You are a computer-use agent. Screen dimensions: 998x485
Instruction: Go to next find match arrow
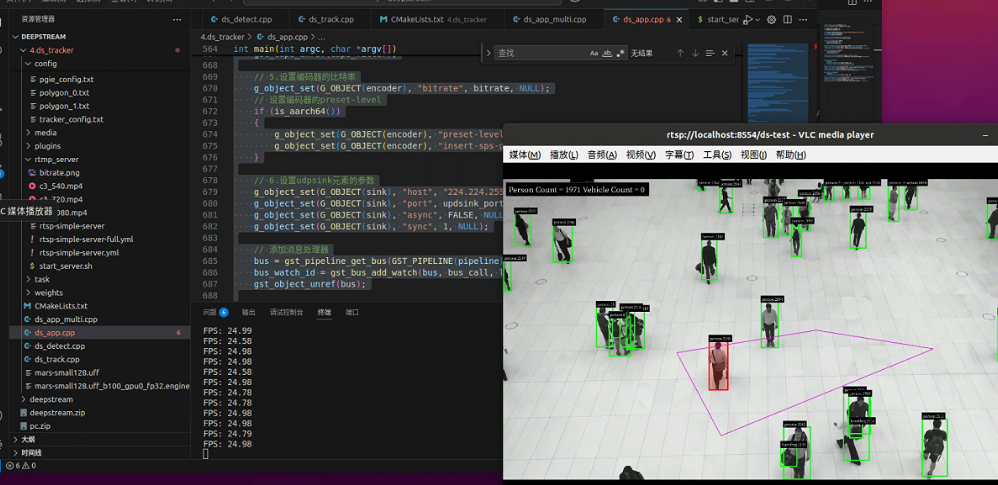tap(695, 53)
